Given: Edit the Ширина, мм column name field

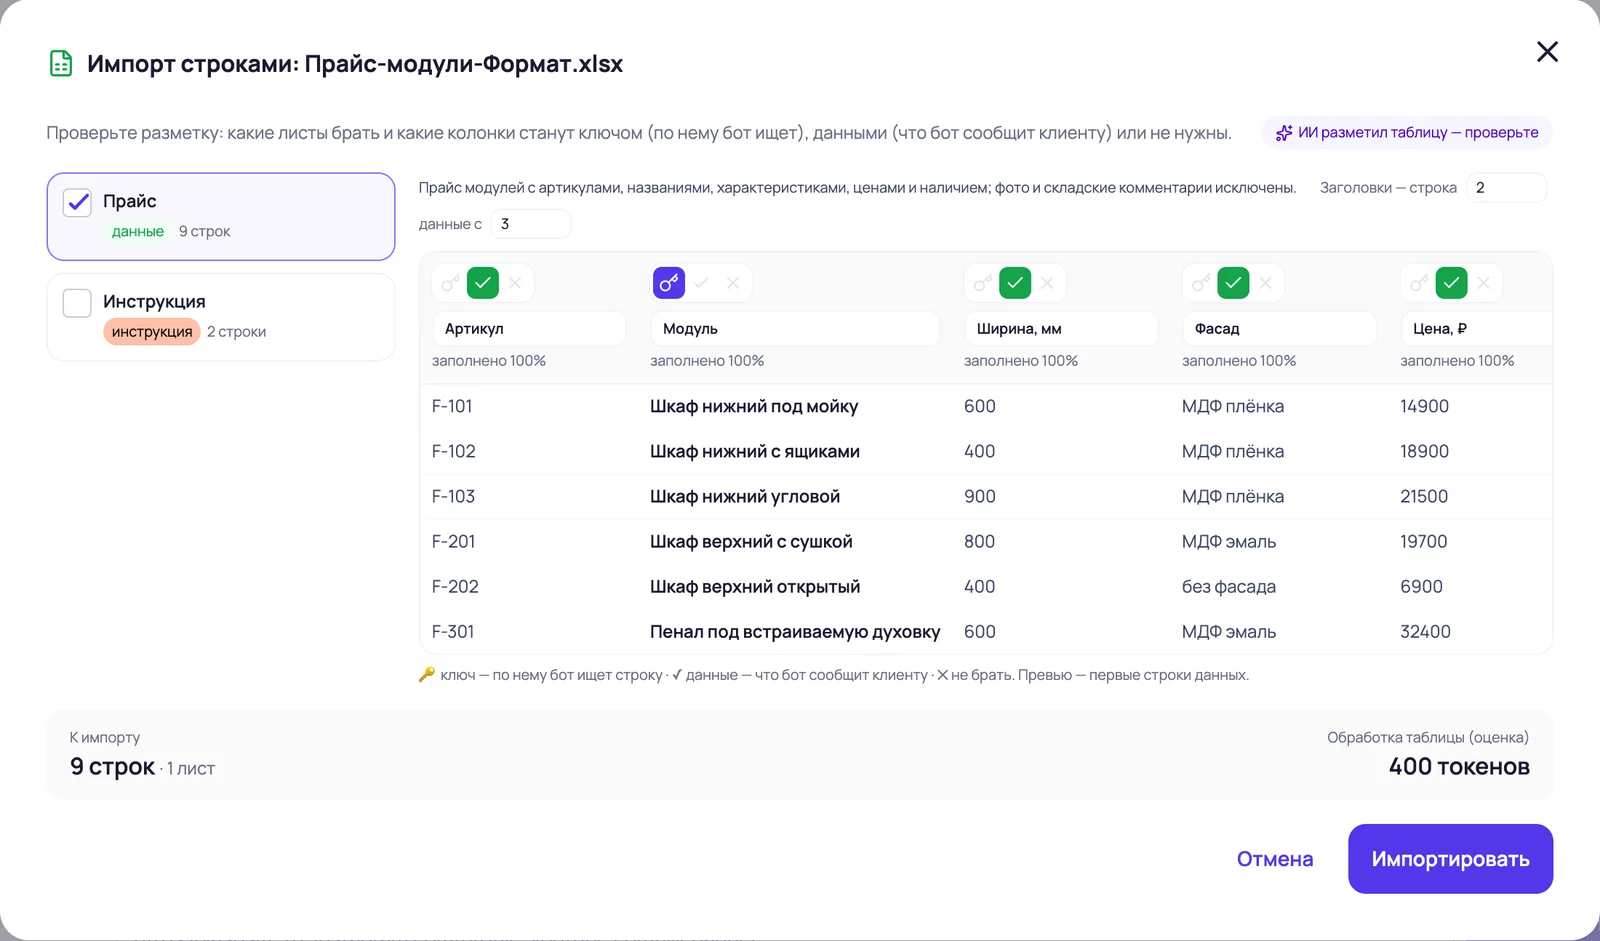Looking at the screenshot, I should click(1061, 329).
